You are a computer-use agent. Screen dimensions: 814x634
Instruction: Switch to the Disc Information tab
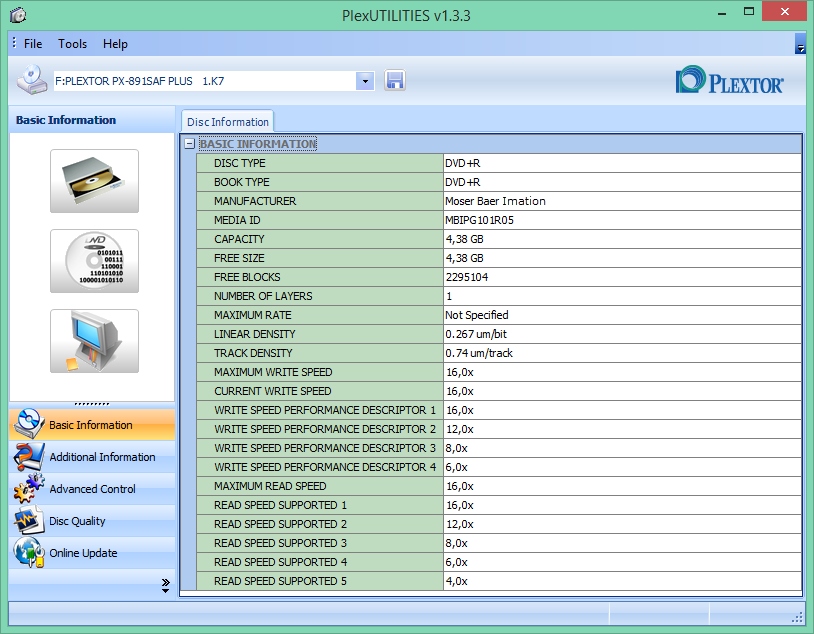click(x=227, y=122)
